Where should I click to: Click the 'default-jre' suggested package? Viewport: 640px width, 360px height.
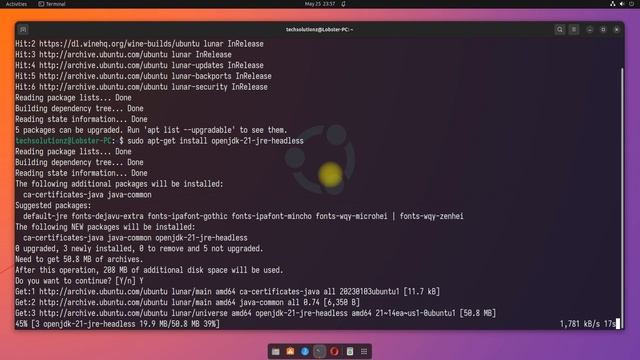click(45, 216)
